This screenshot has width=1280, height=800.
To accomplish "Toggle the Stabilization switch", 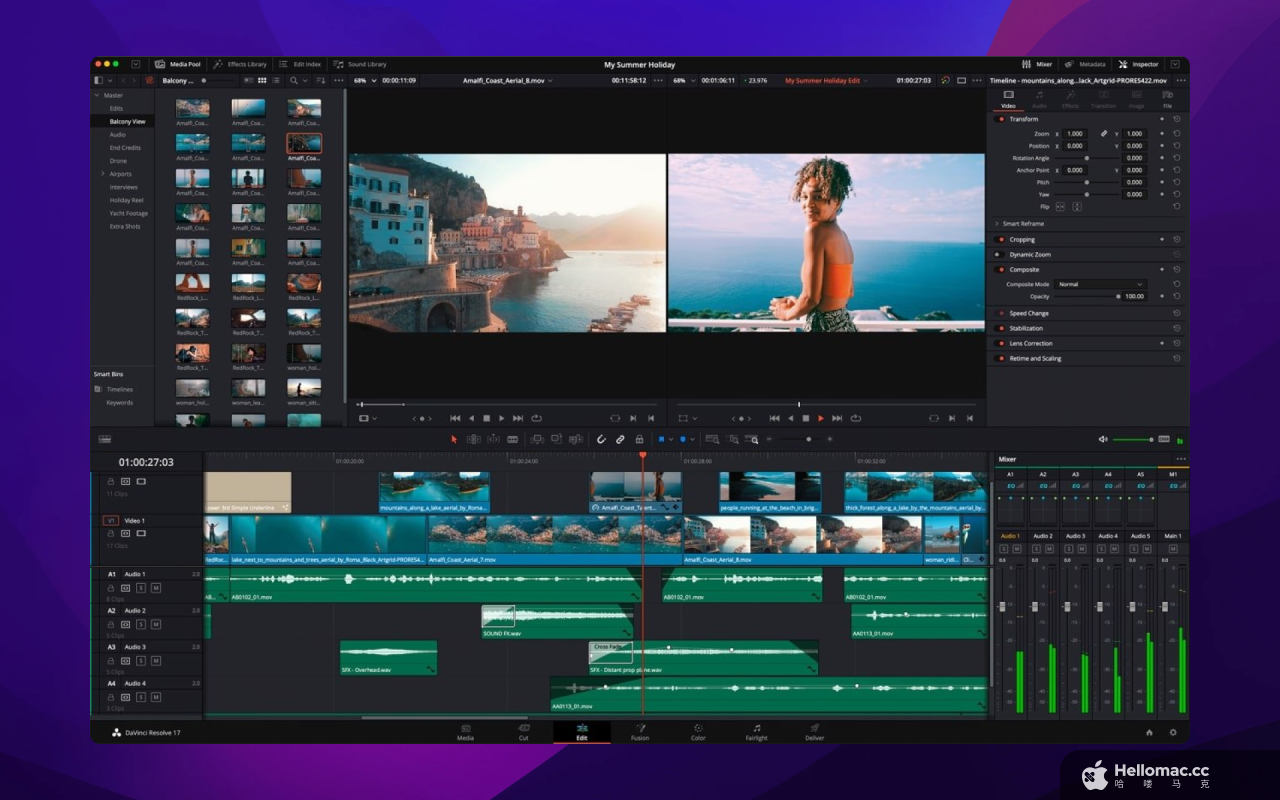I will pos(1001,328).
